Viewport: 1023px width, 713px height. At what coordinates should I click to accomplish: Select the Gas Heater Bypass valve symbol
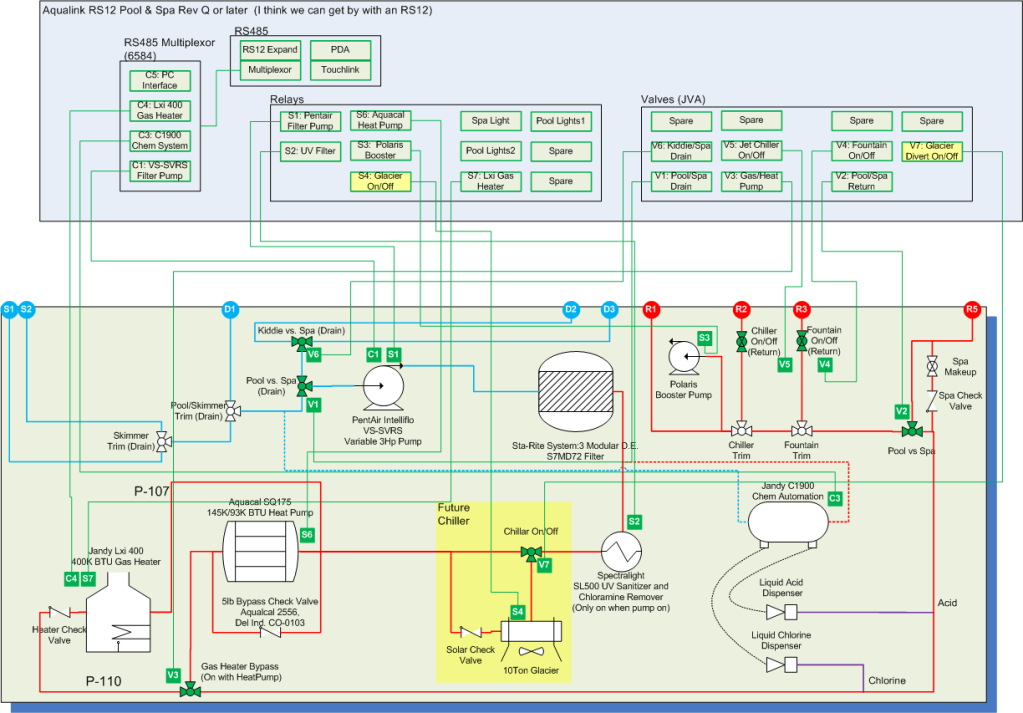click(x=190, y=690)
